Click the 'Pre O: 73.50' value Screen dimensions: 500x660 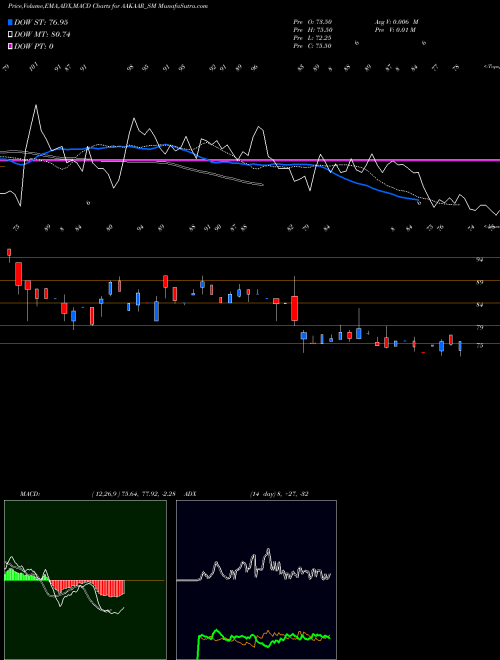pyautogui.click(x=312, y=22)
